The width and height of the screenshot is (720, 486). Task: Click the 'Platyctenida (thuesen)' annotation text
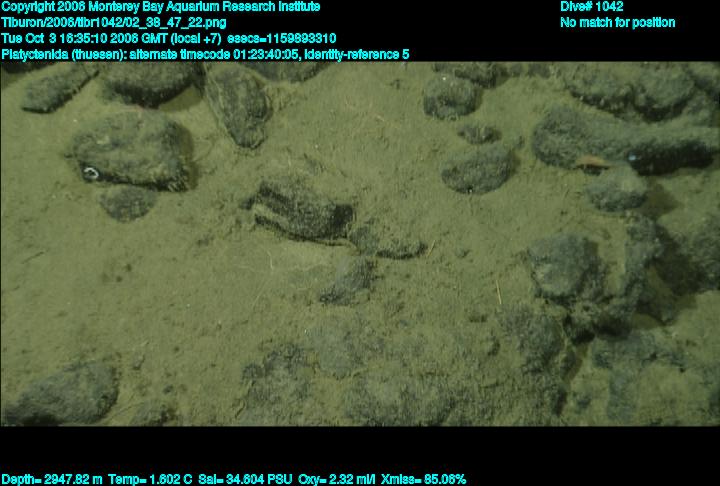[x=63, y=55]
